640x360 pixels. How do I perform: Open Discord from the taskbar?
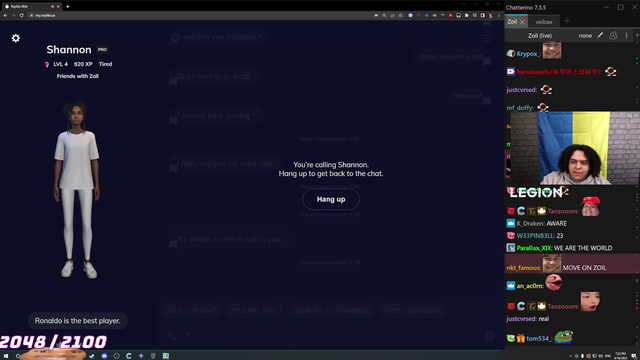click(104, 356)
